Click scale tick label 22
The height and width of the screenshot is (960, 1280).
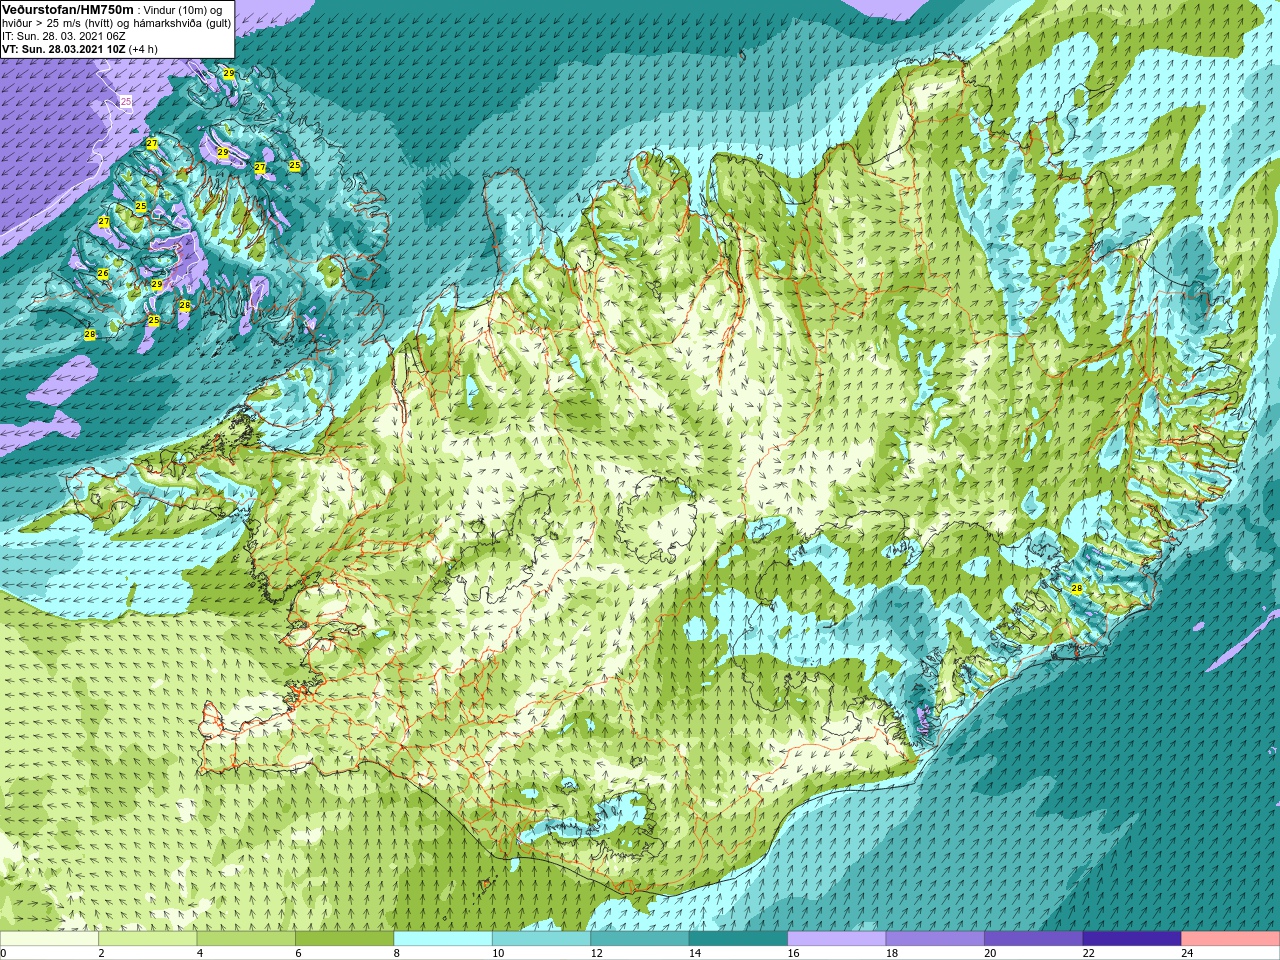pyautogui.click(x=1089, y=953)
